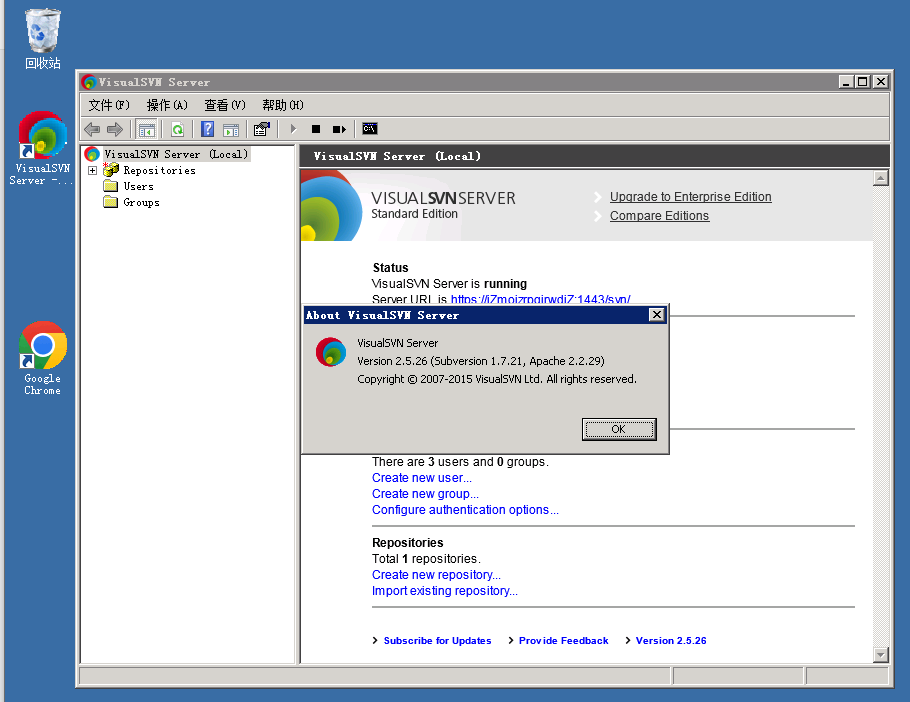The image size is (910, 702).
Task: Select the Groups tree item label
Action: pos(142,202)
